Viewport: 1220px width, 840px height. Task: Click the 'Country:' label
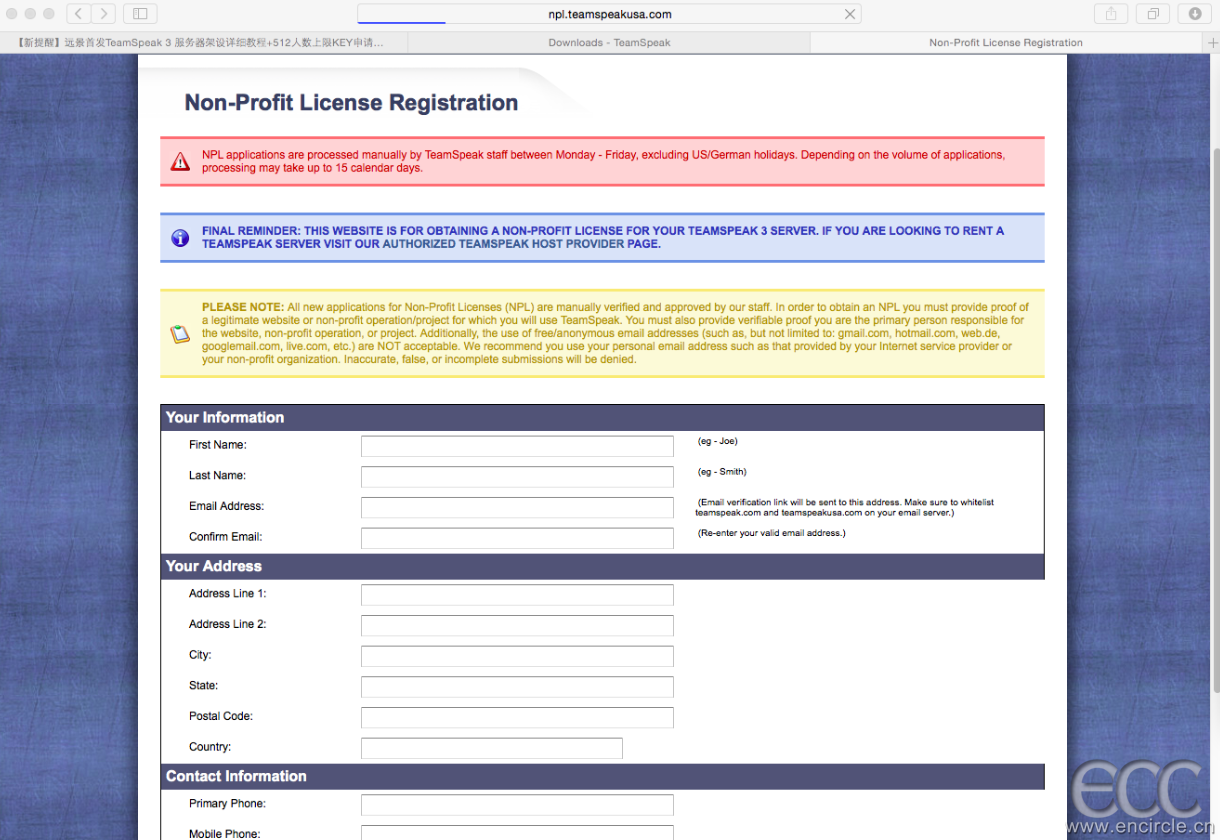pos(210,747)
